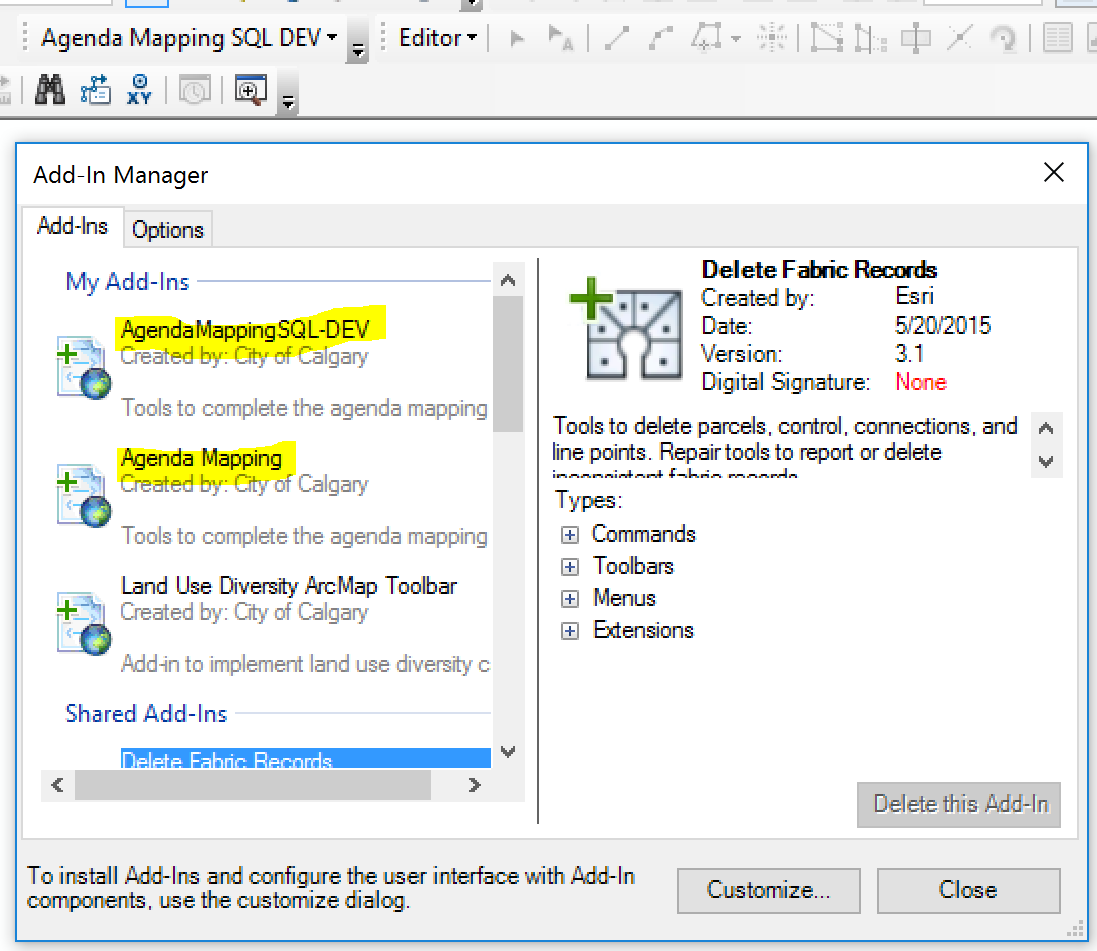Click the Shared Add-Ins section header
The image size is (1097, 951).
146,713
